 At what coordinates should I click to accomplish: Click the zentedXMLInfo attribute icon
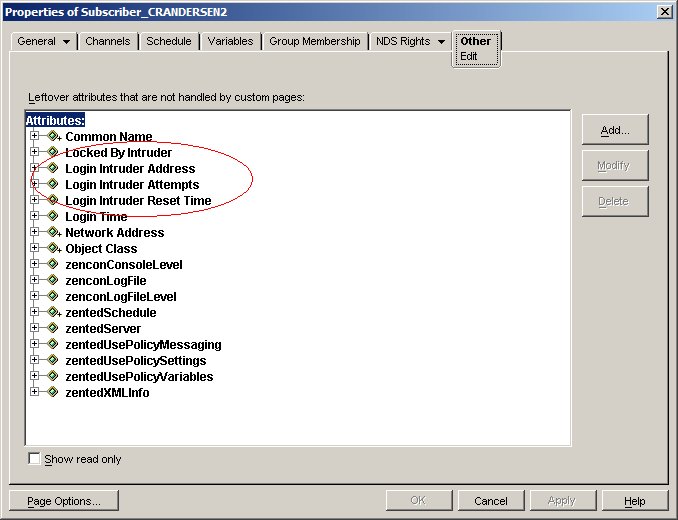[x=53, y=392]
